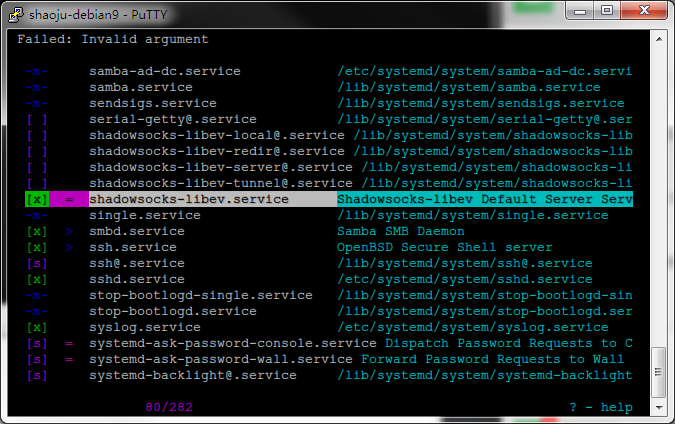Select the stop-bootlogd-single.service row name

201,295
